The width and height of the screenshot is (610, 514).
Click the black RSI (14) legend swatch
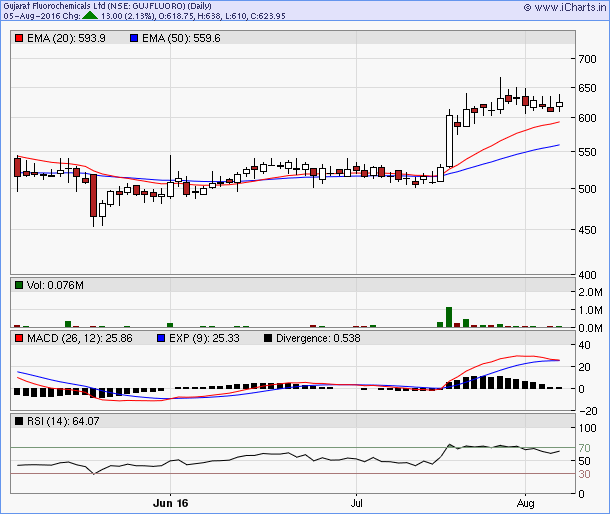coord(19,421)
